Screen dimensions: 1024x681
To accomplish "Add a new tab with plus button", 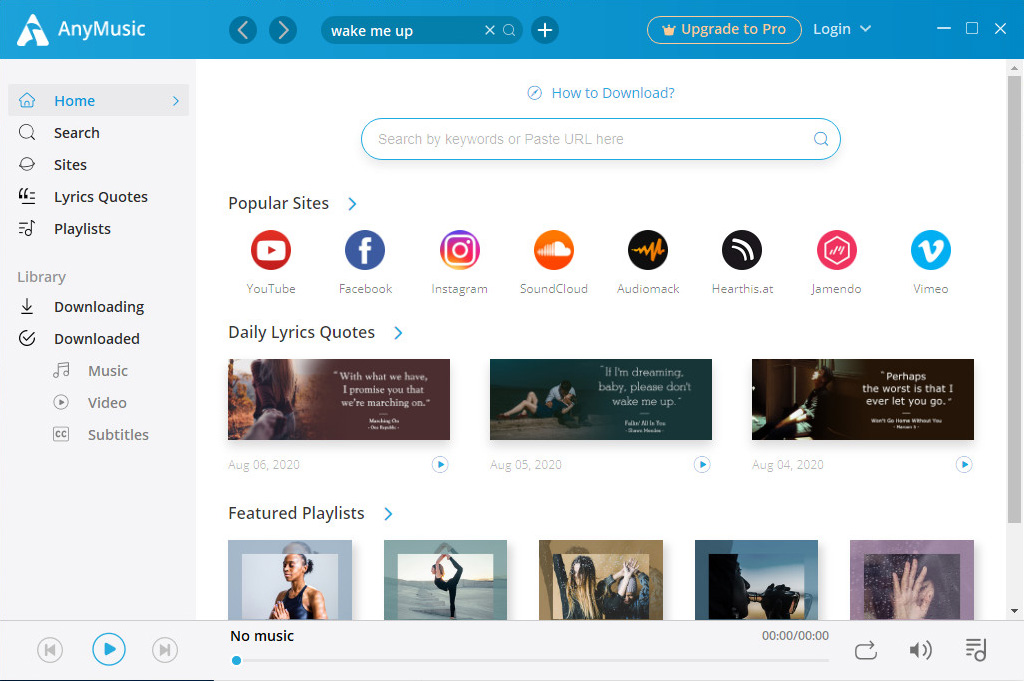I will (545, 30).
